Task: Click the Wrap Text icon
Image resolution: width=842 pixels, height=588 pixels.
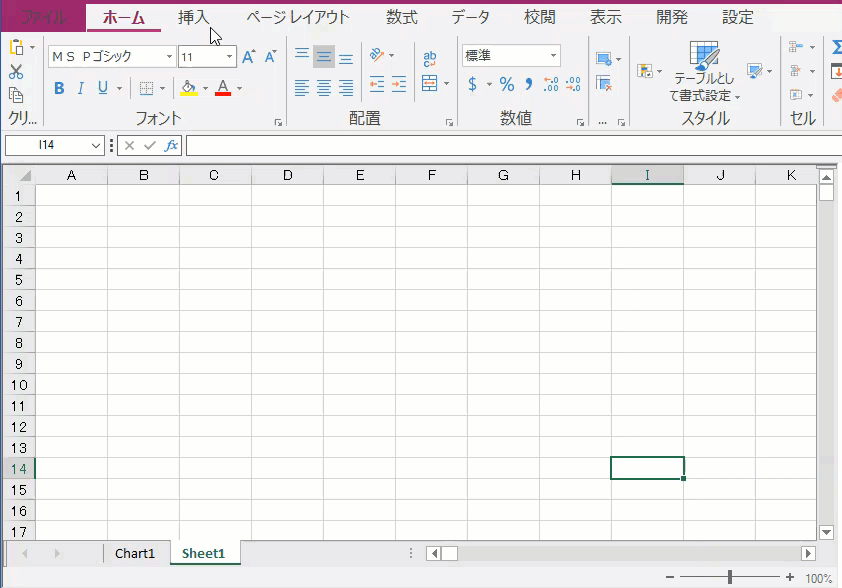Action: 430,59
